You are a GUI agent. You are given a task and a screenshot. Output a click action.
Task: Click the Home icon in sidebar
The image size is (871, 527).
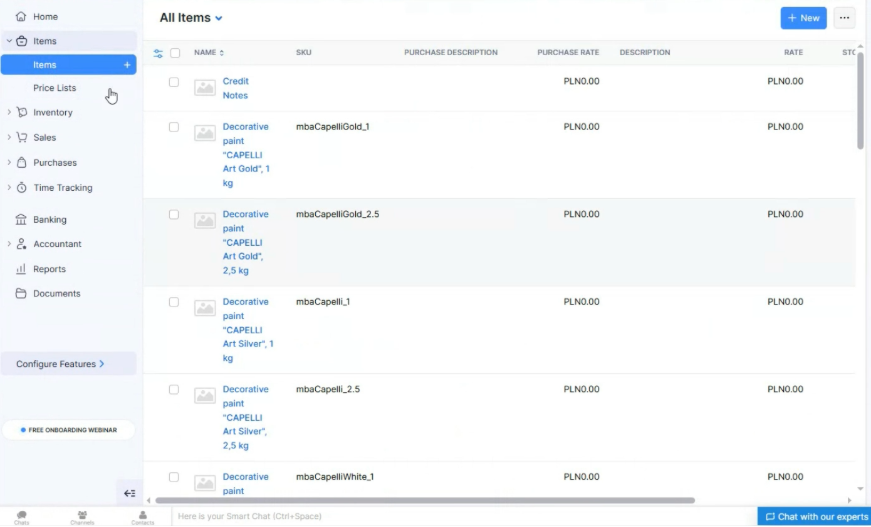tap(21, 17)
